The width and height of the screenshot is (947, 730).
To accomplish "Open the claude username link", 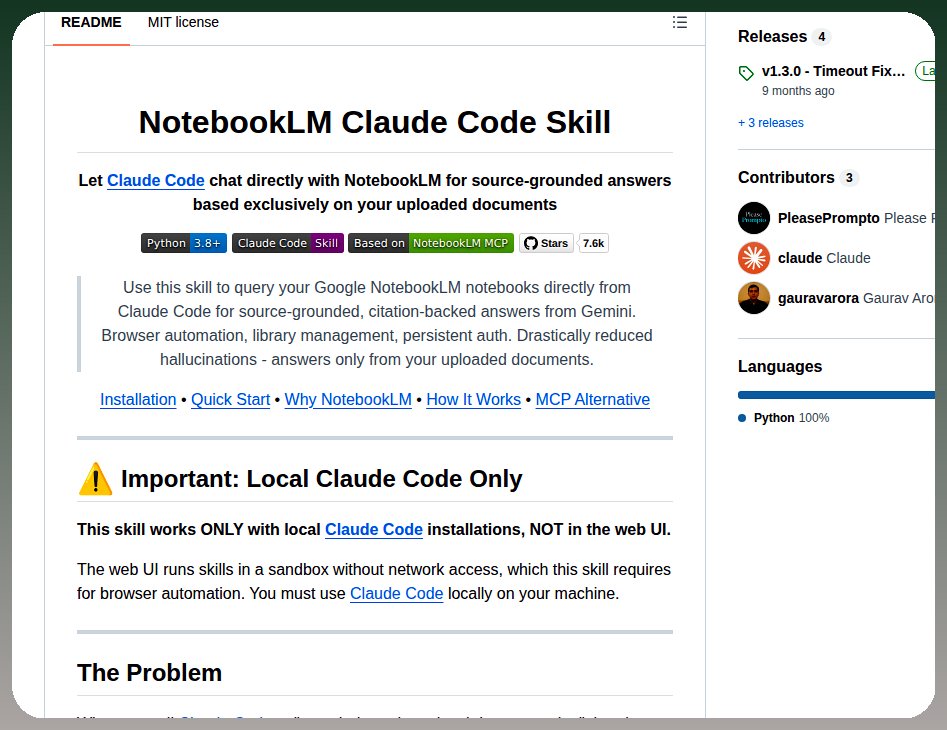I will [800, 258].
